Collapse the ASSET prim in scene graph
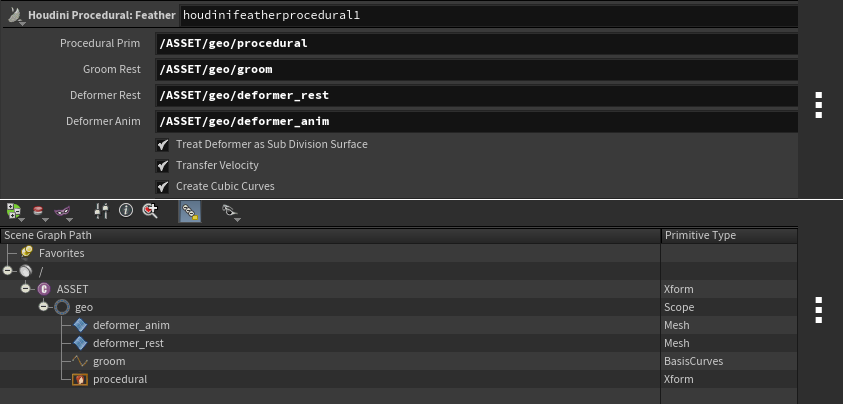843x404 pixels. [25, 289]
